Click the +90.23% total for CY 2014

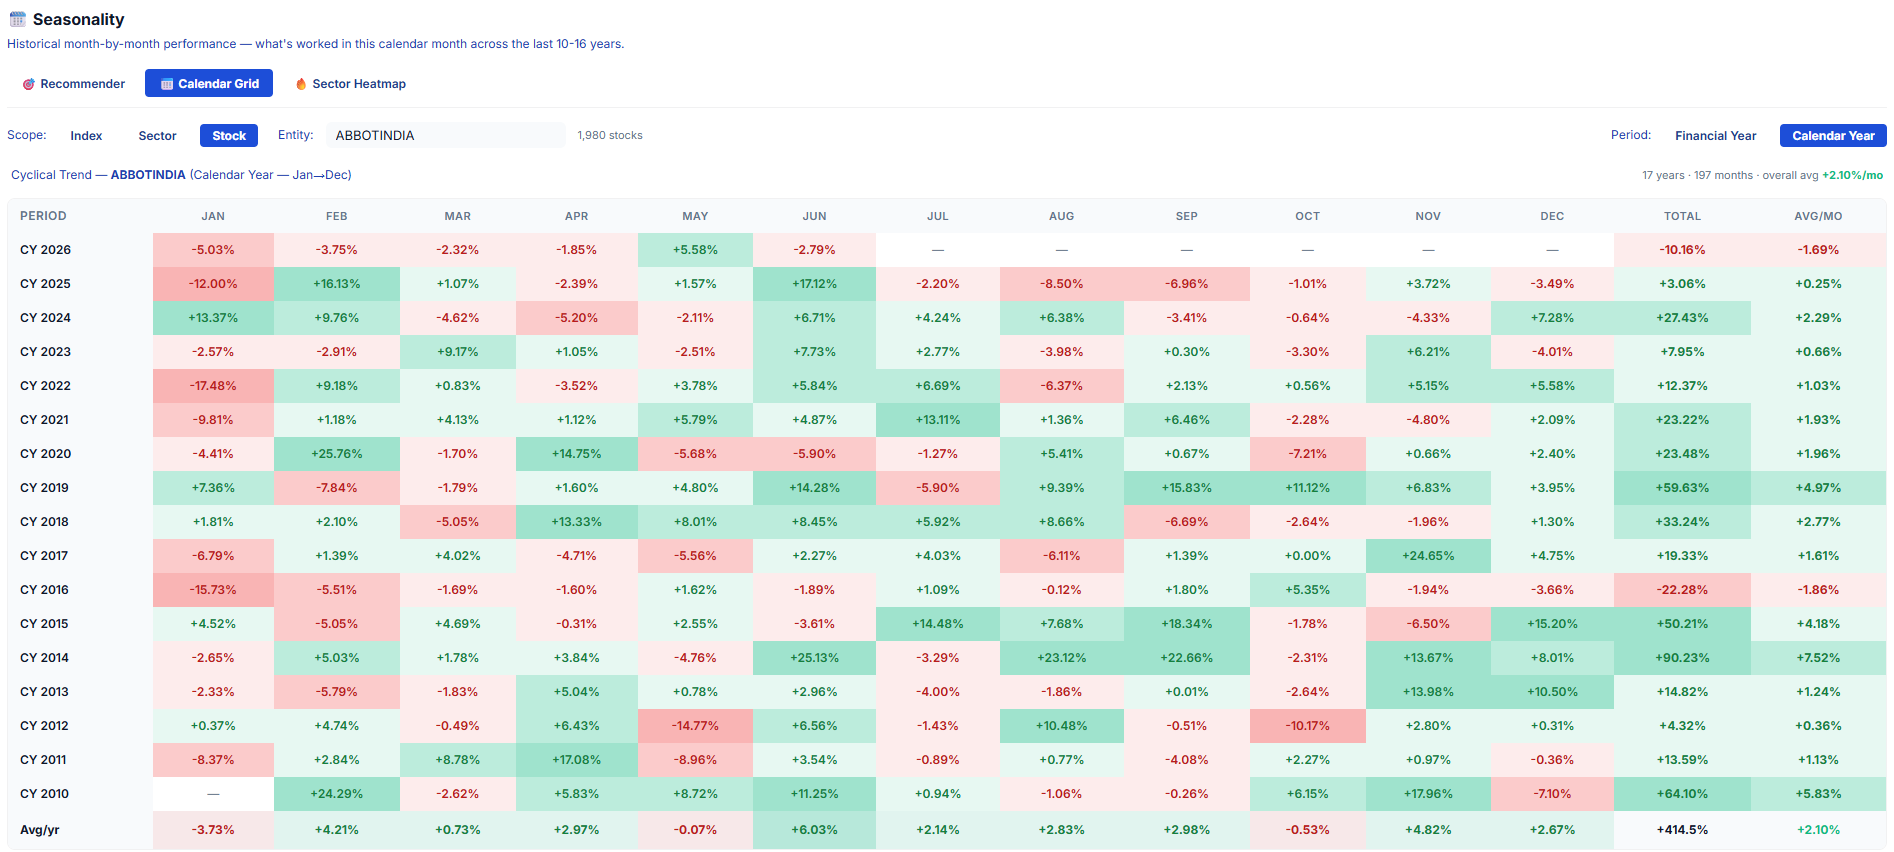coord(1682,658)
